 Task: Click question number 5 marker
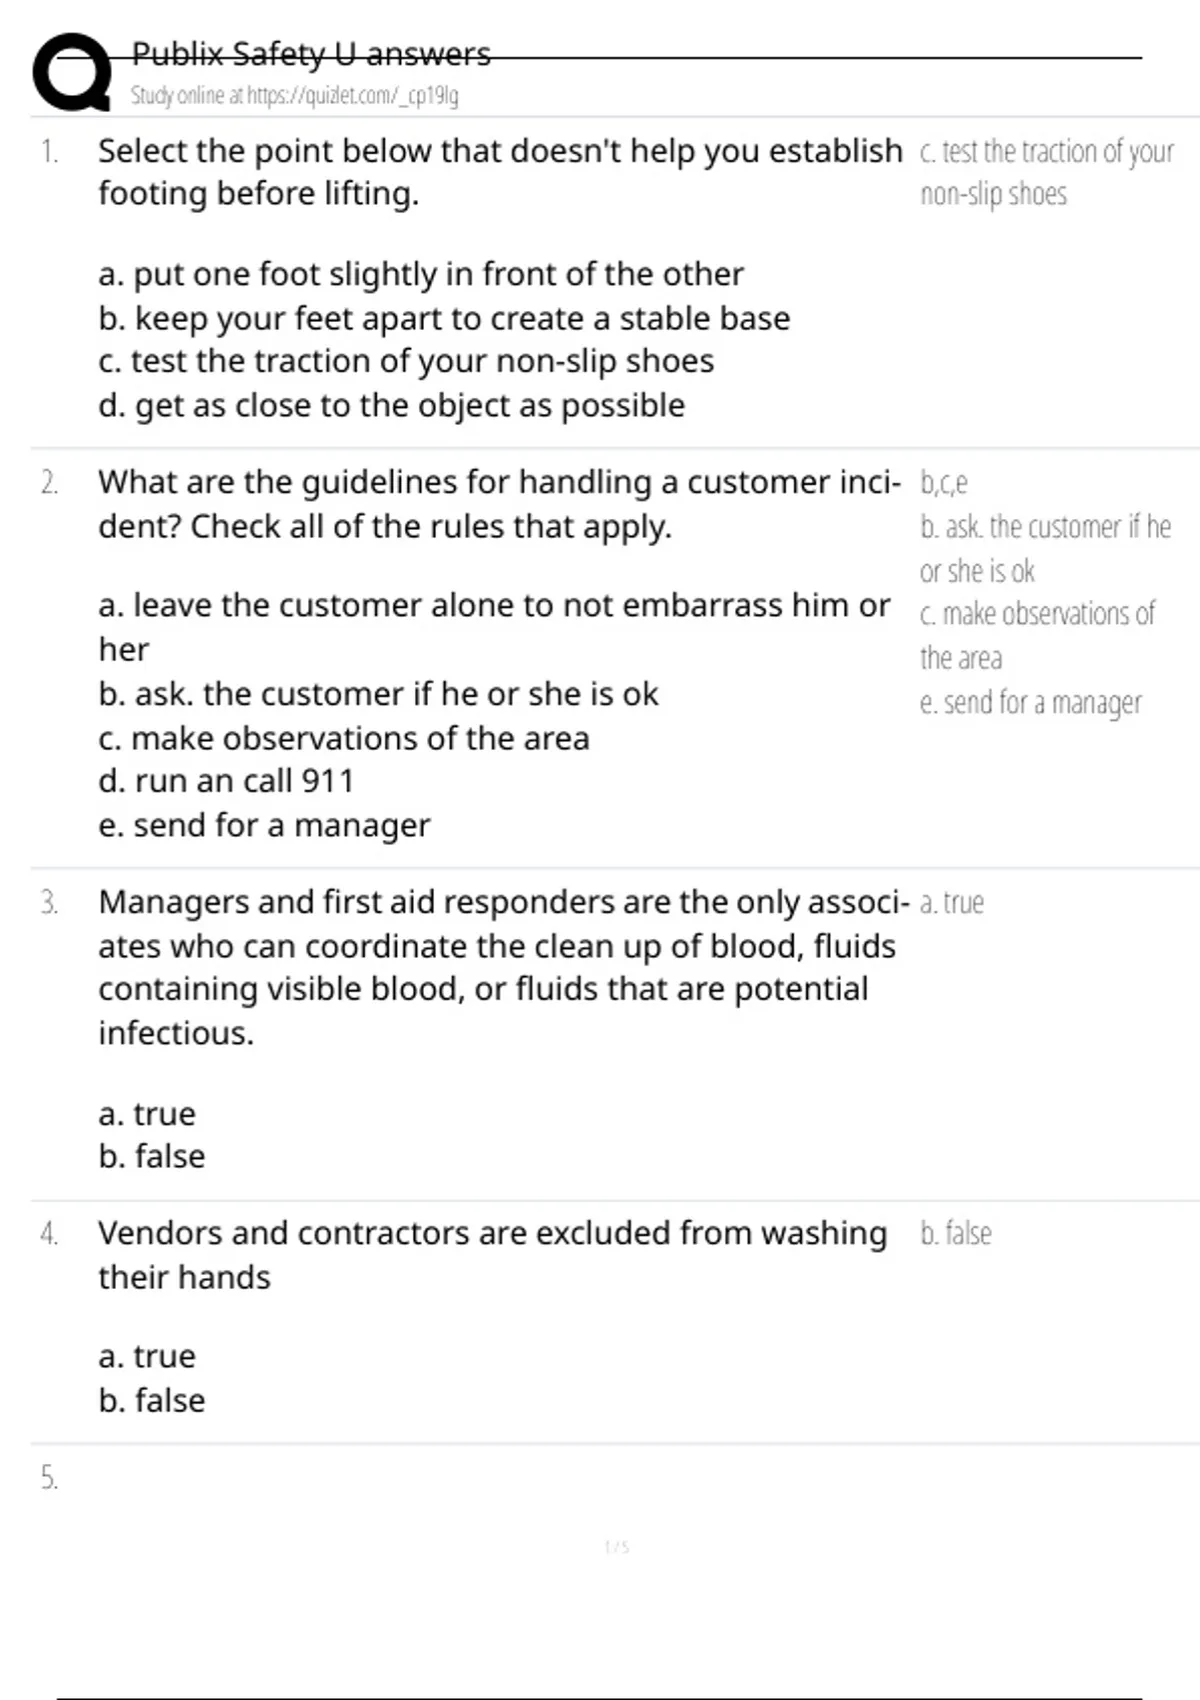(49, 1477)
